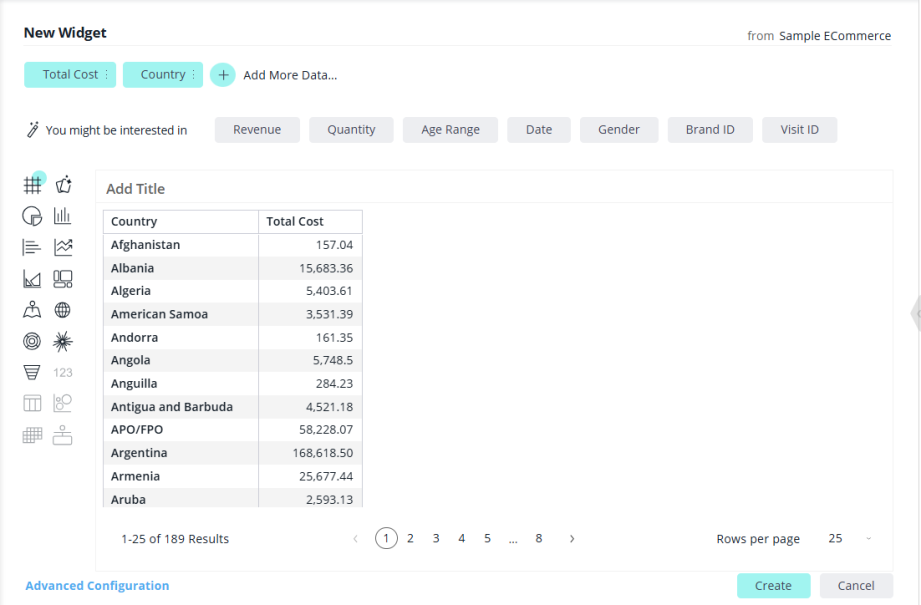Choose the Treemap chart type
The image size is (921, 605).
(63, 279)
